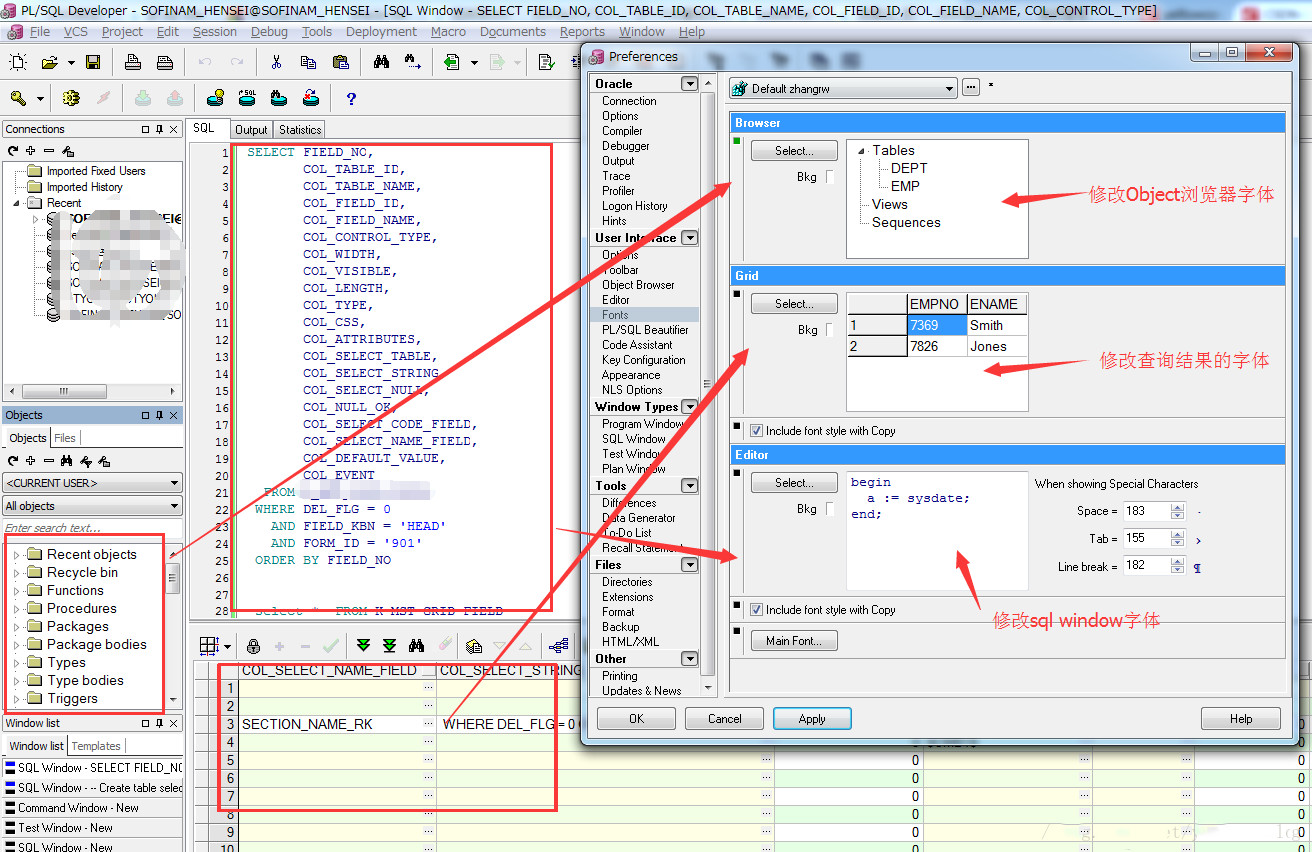
Task: Select Key Configuration in preferences list
Action: point(644,360)
